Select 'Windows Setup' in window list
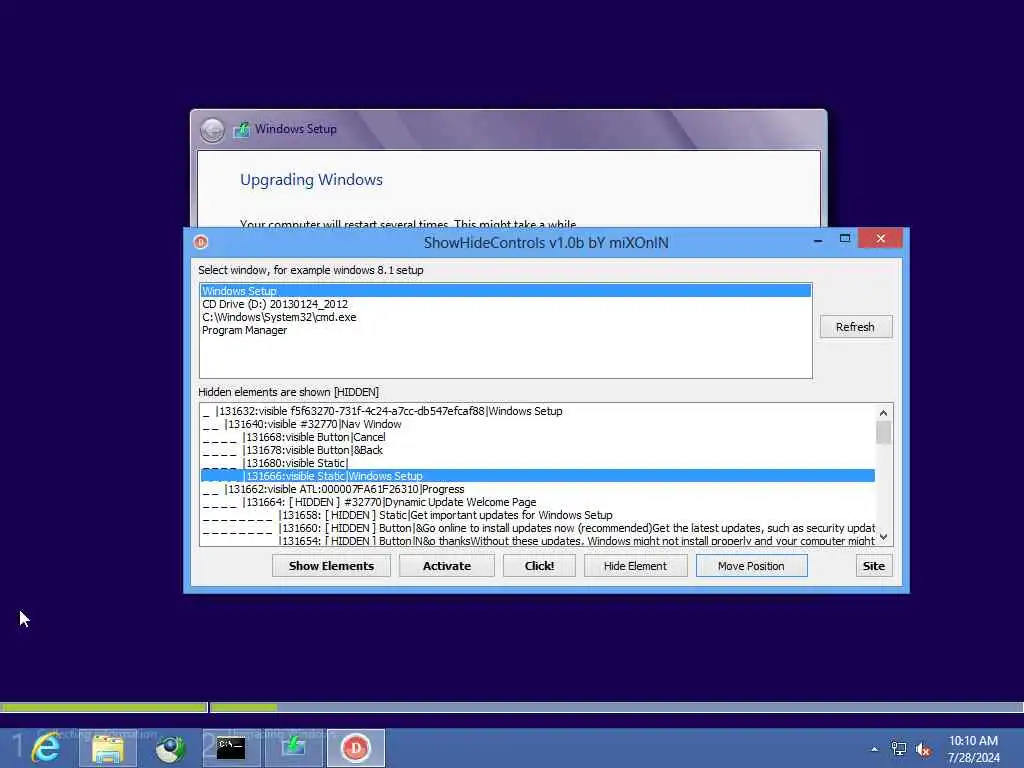Viewport: 1024px width, 768px height. pyautogui.click(x=506, y=291)
